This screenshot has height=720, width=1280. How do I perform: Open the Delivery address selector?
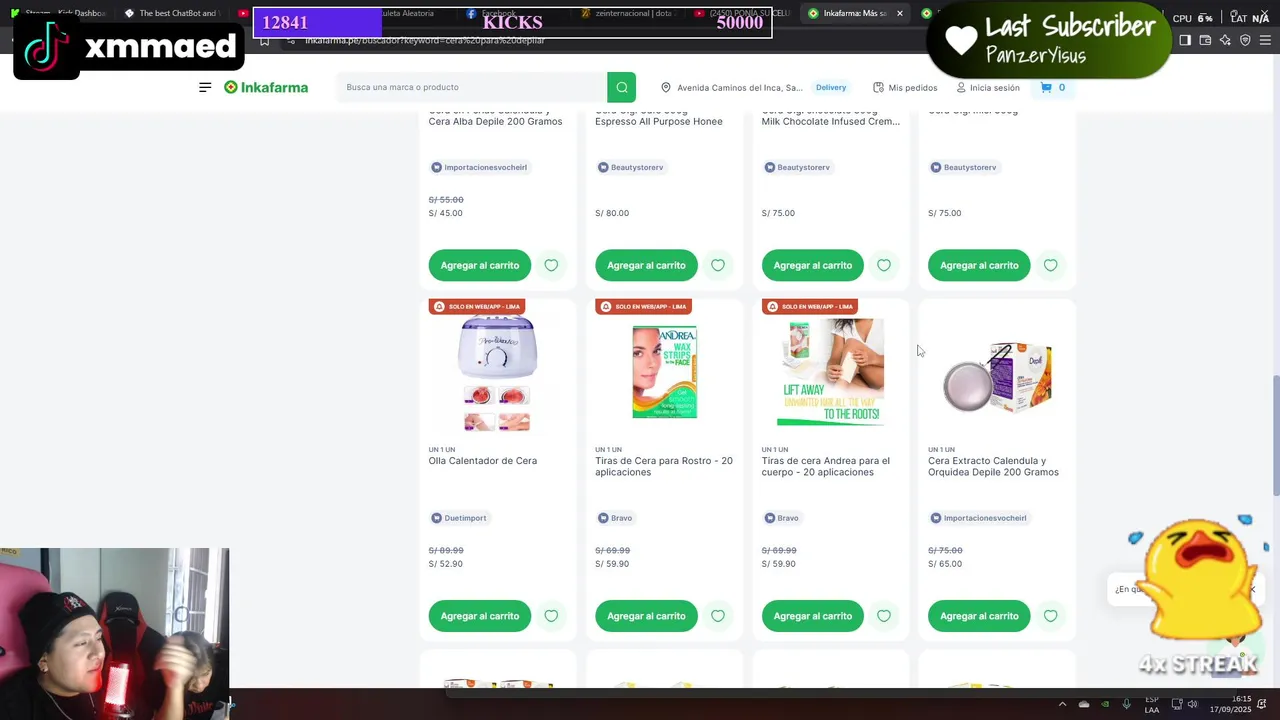[x=831, y=87]
